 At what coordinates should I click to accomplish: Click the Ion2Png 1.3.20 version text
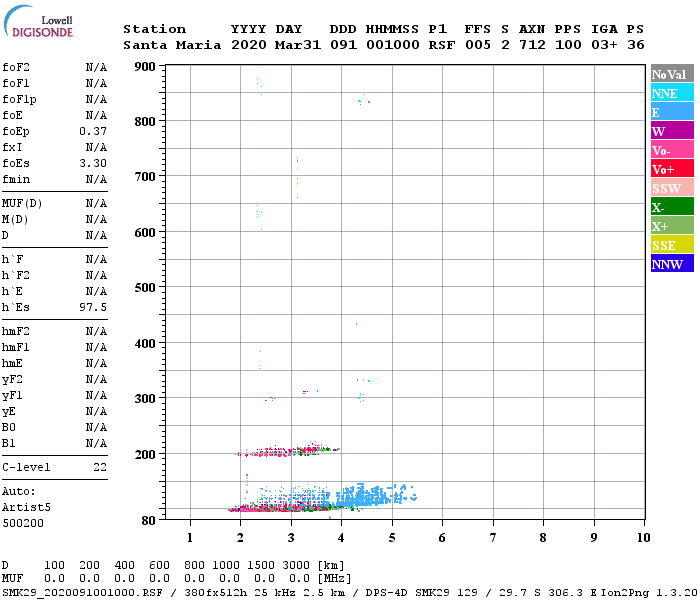pyautogui.click(x=649, y=593)
